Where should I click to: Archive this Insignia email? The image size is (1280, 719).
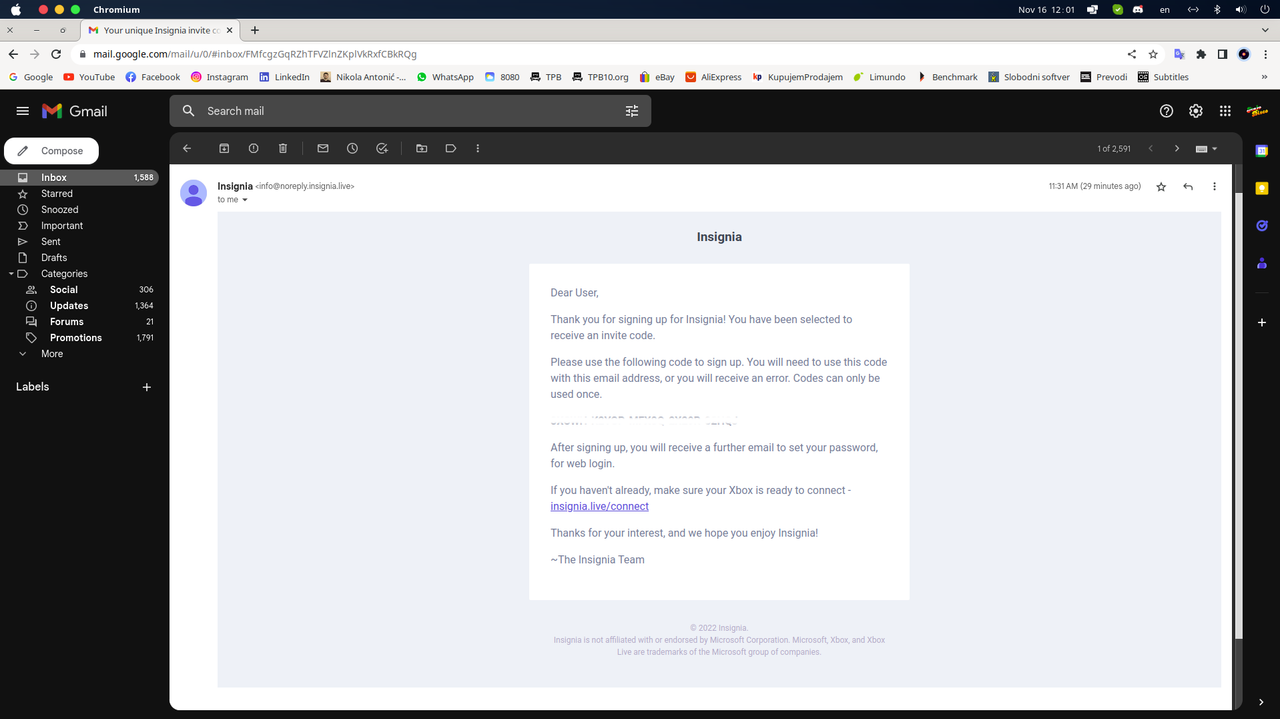(224, 148)
